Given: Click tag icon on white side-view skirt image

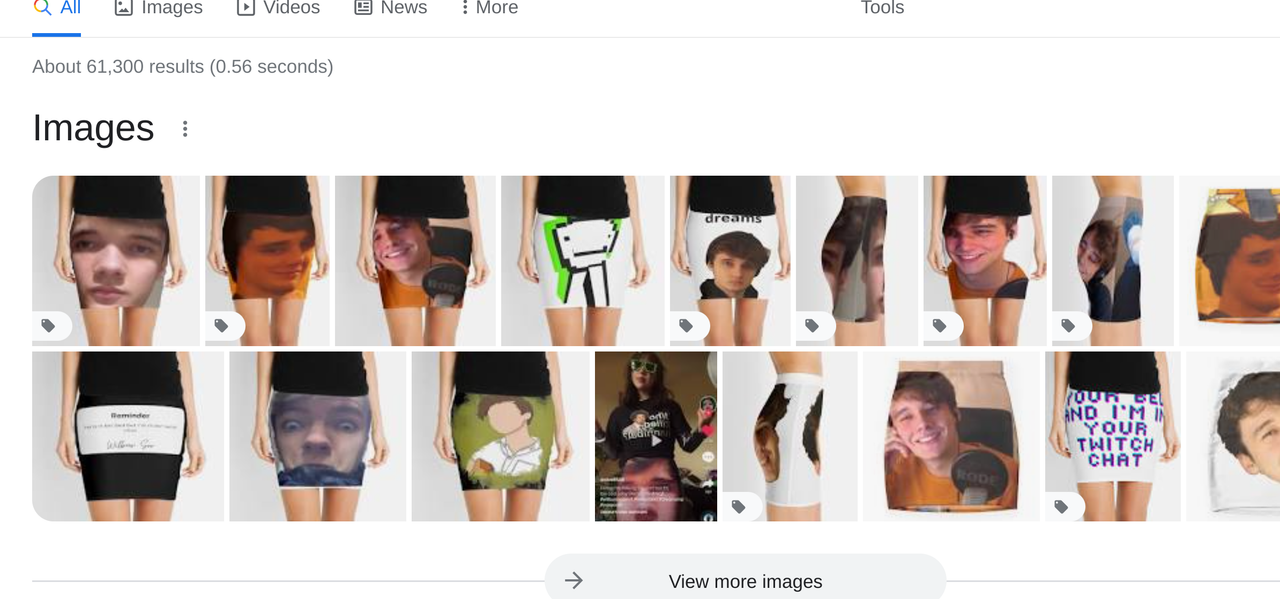Looking at the screenshot, I should pyautogui.click(x=738, y=507).
